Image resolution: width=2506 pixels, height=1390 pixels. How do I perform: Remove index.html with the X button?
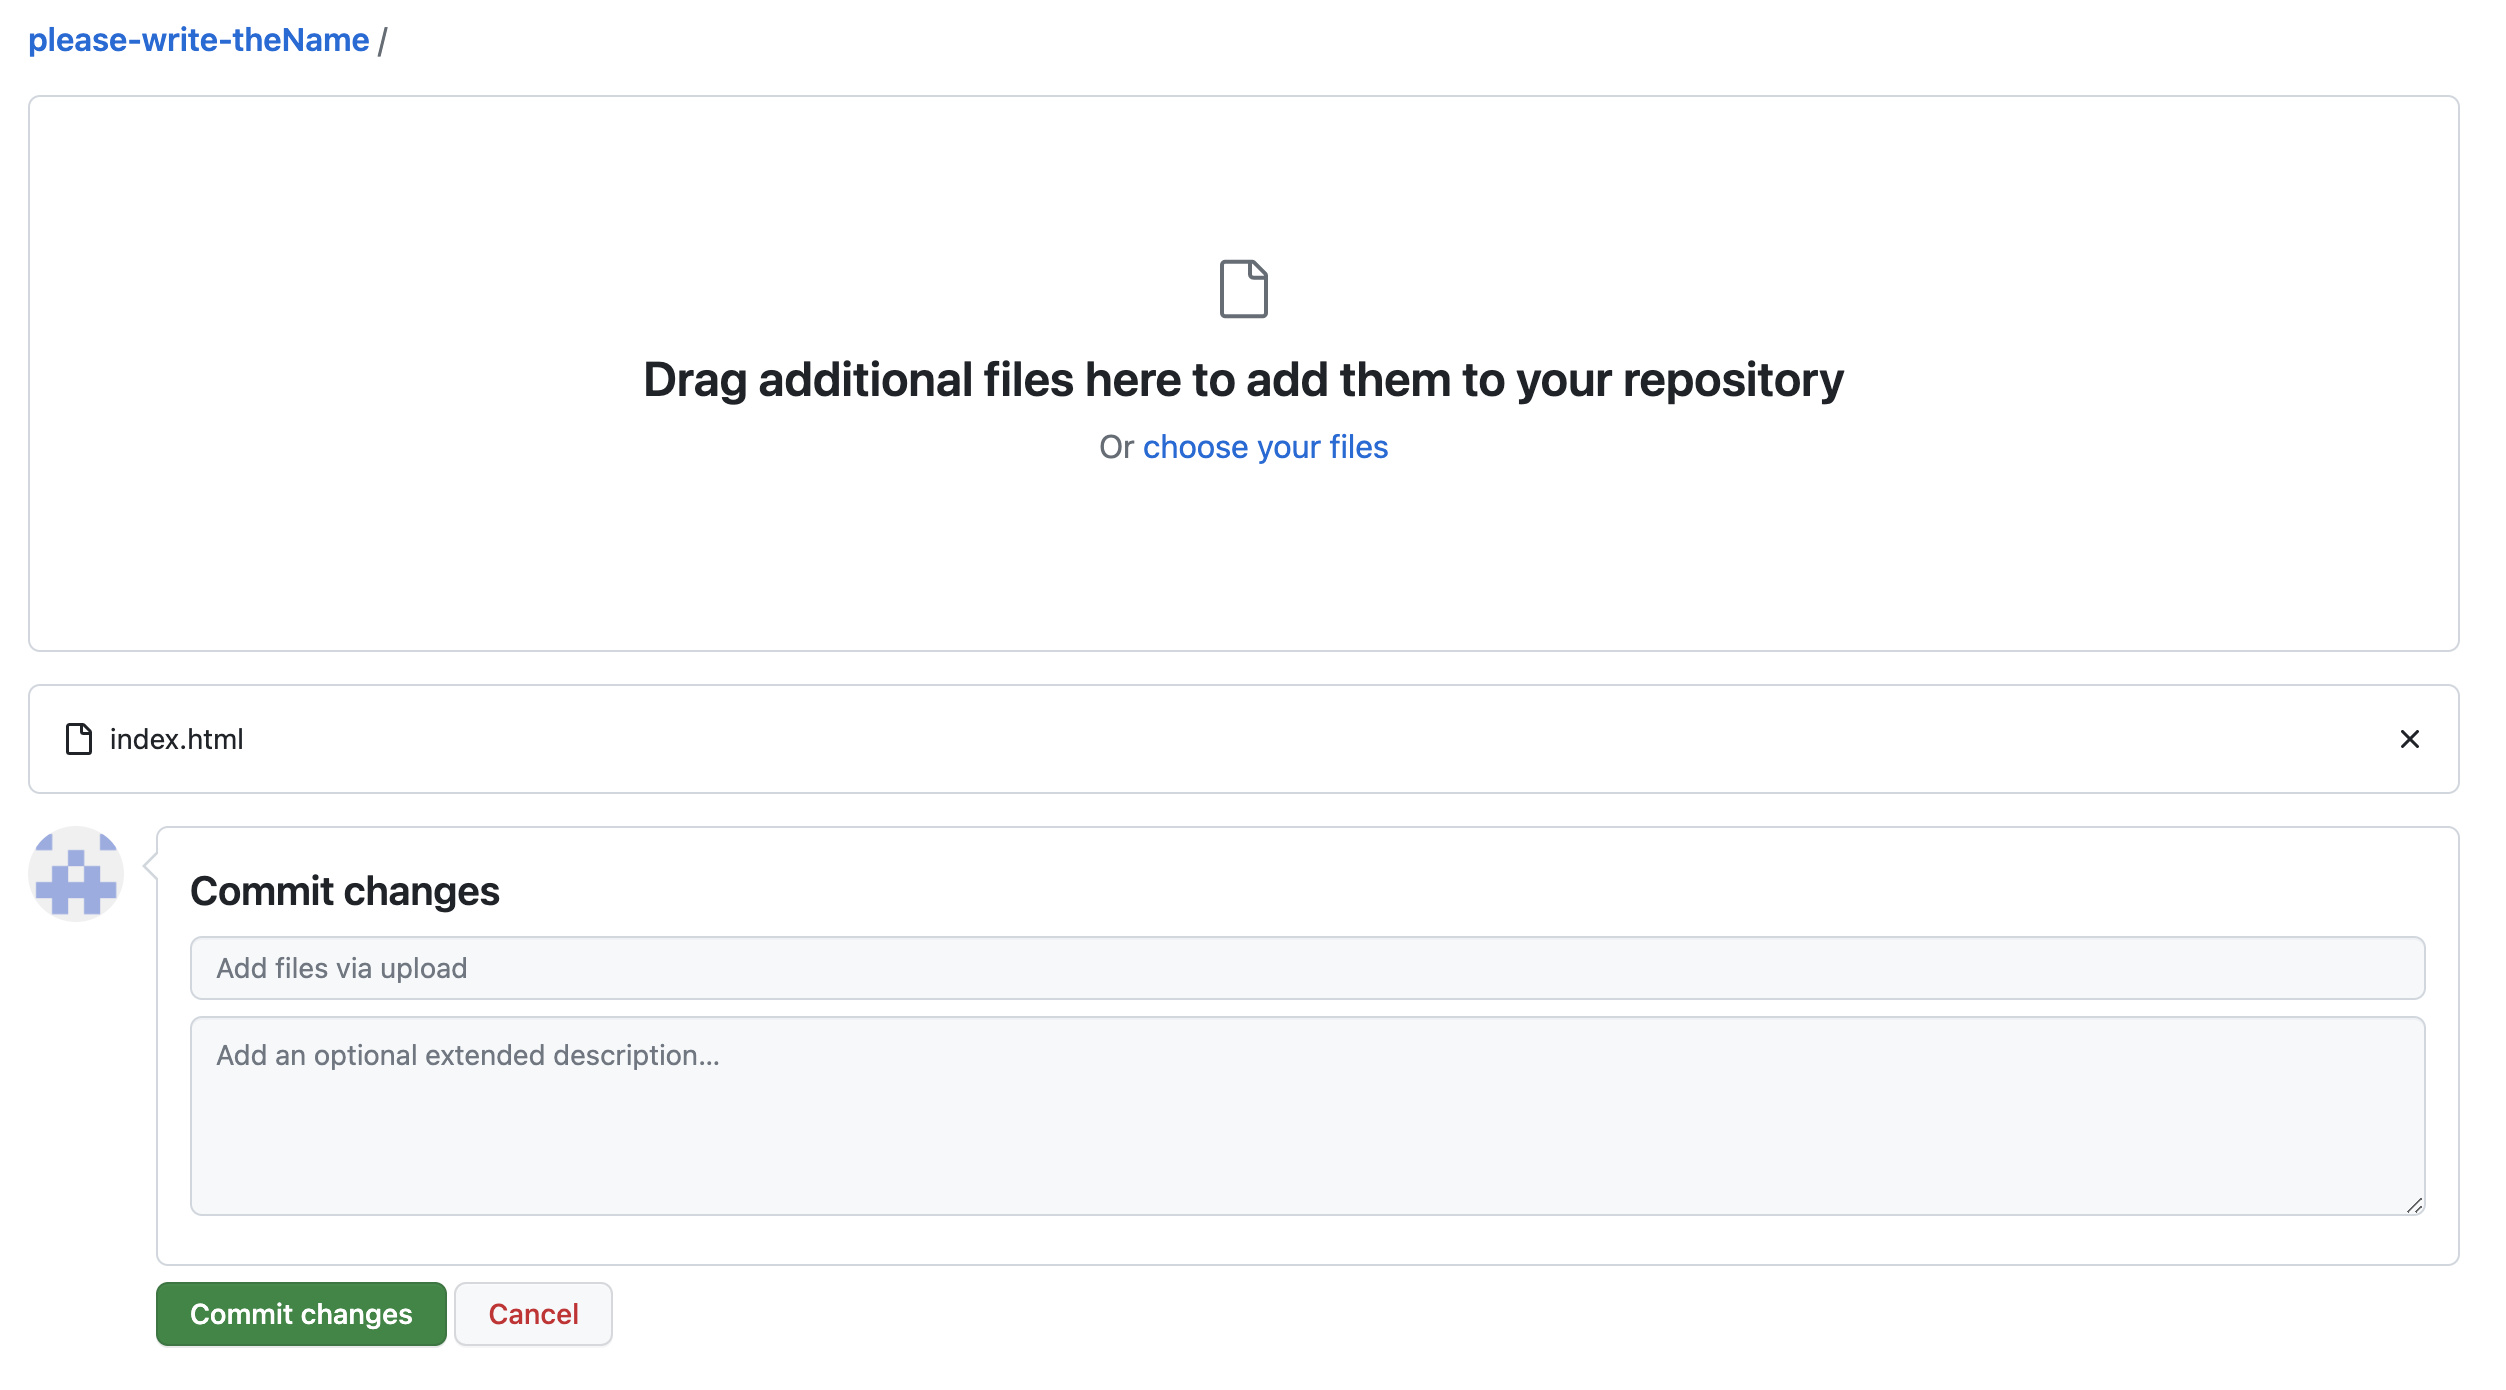tap(2409, 739)
